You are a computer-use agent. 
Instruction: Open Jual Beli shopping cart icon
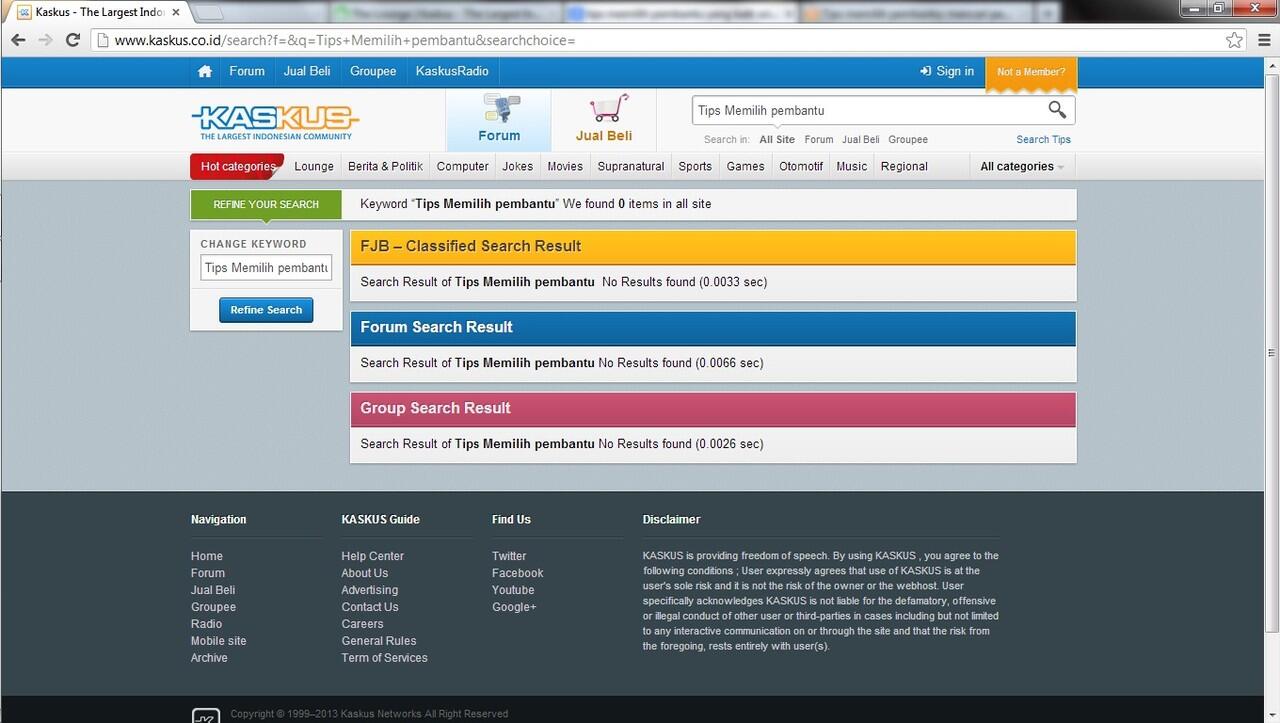(x=604, y=120)
